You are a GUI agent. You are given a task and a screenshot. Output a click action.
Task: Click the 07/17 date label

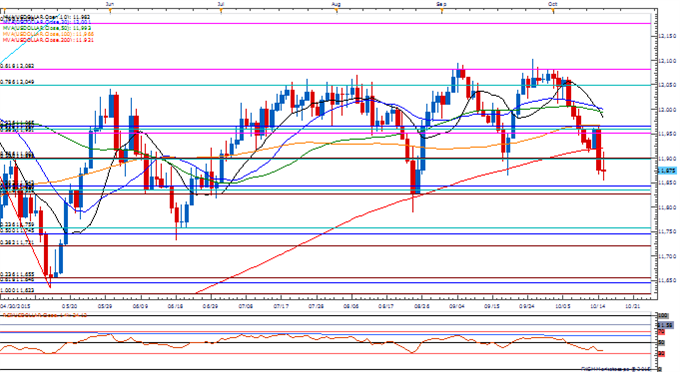pos(281,306)
